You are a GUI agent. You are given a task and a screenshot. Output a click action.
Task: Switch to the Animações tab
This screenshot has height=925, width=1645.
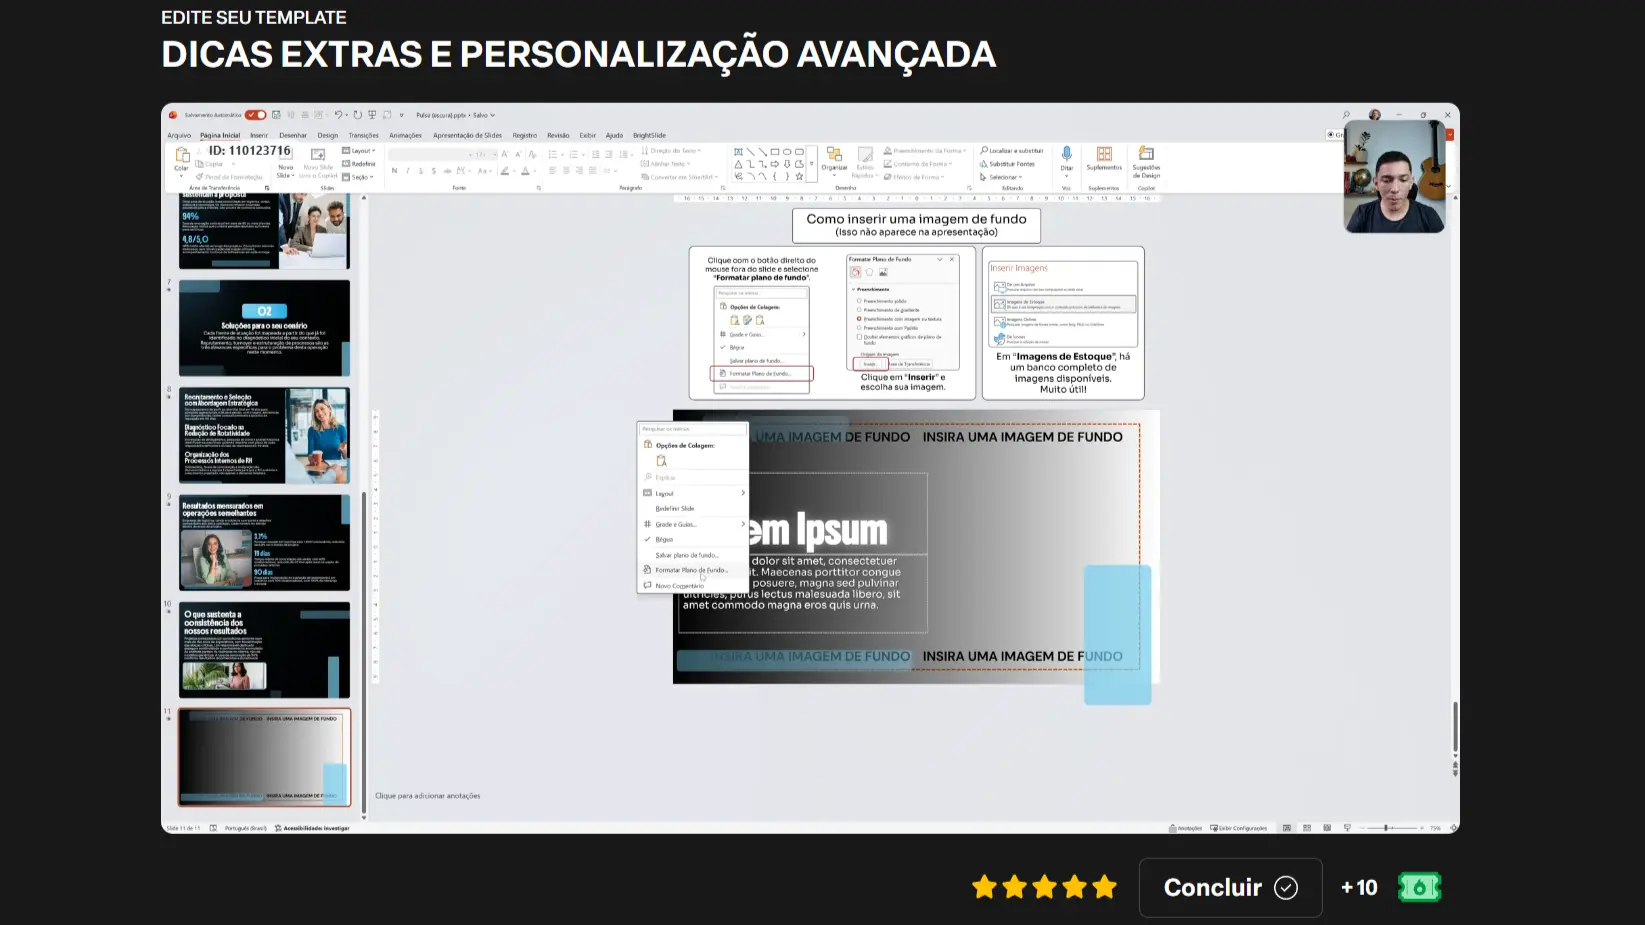pyautogui.click(x=405, y=135)
